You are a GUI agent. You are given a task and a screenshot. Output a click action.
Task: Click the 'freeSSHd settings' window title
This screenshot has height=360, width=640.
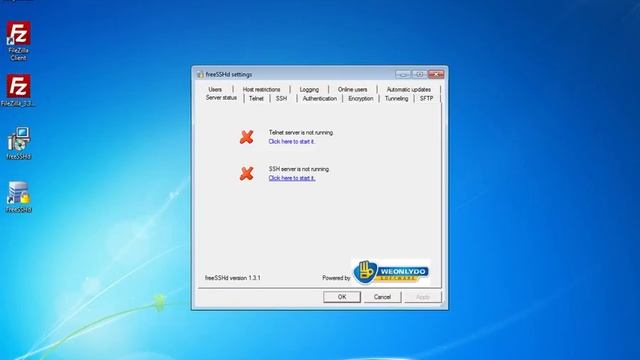pyautogui.click(x=229, y=74)
